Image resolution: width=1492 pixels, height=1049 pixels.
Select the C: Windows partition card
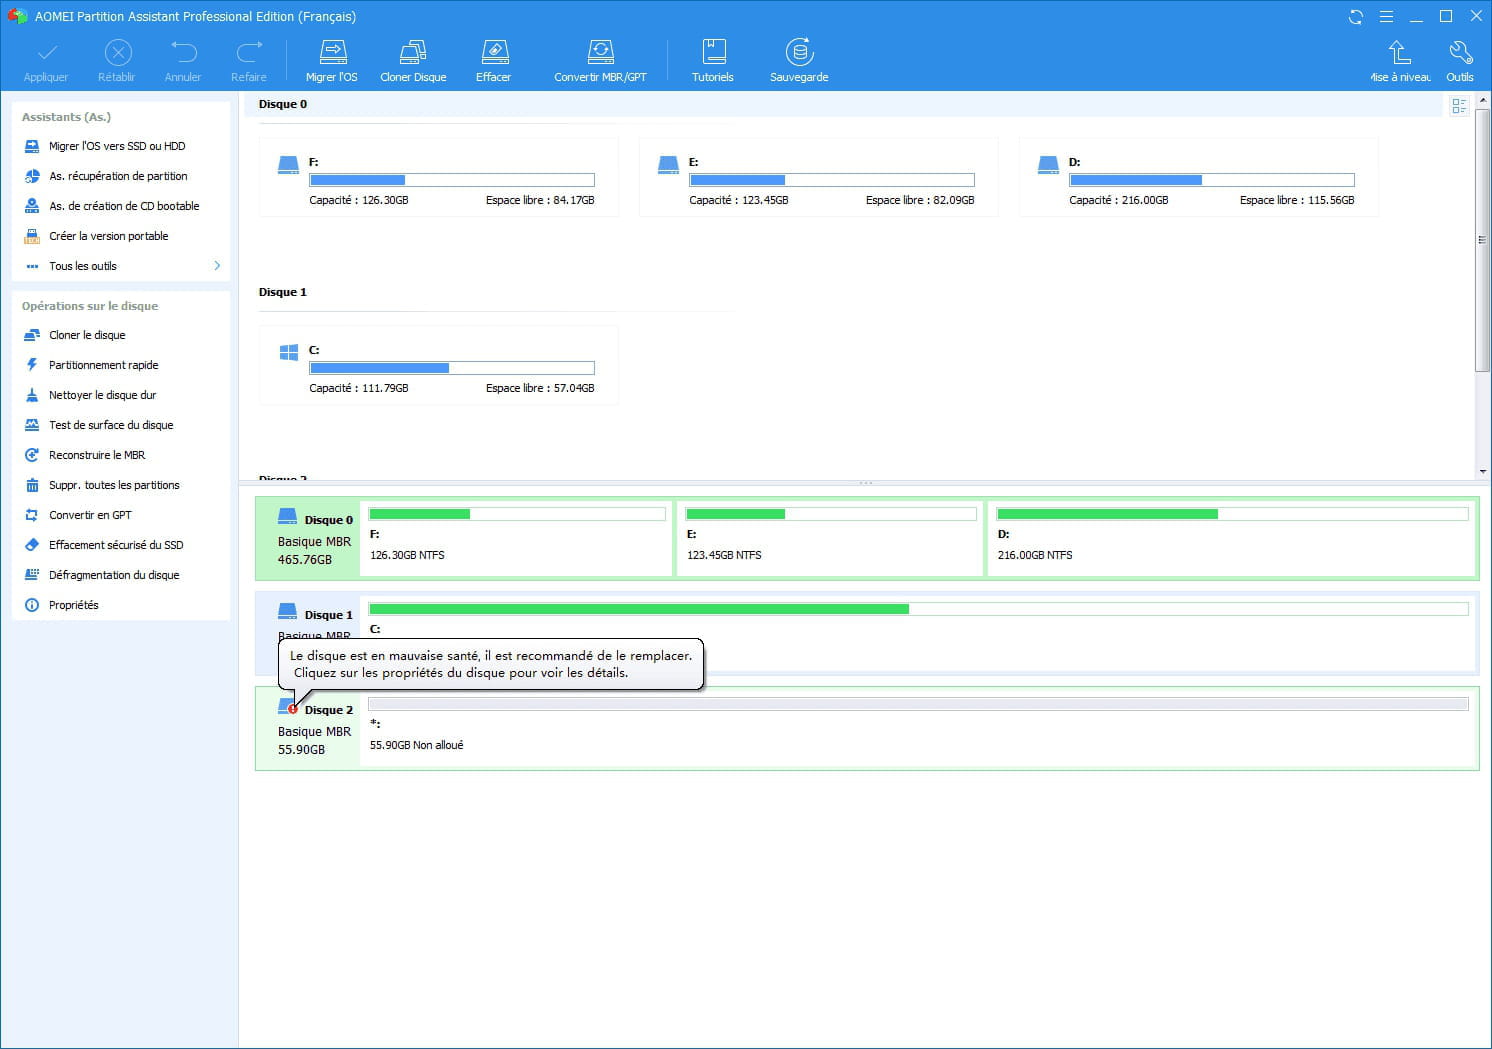(438, 365)
